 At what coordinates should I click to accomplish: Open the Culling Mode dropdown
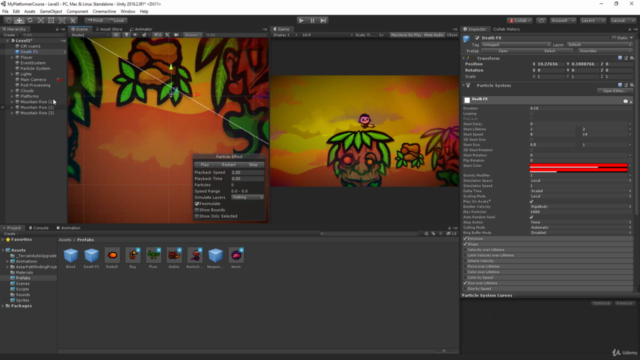[581, 227]
